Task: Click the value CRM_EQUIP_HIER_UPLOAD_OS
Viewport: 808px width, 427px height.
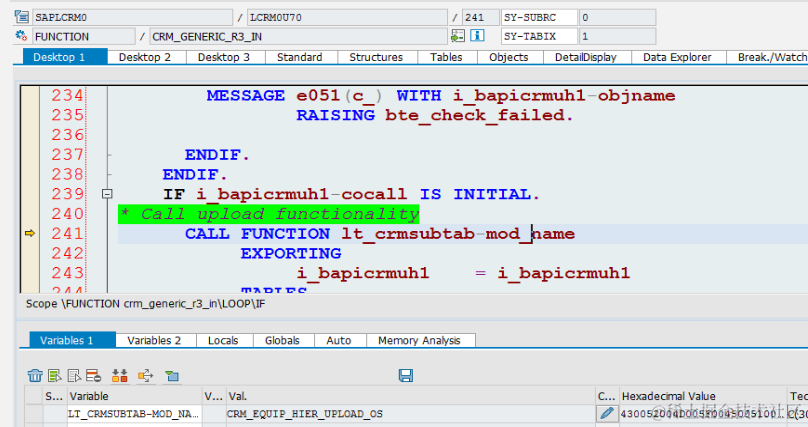Action: click(305, 414)
